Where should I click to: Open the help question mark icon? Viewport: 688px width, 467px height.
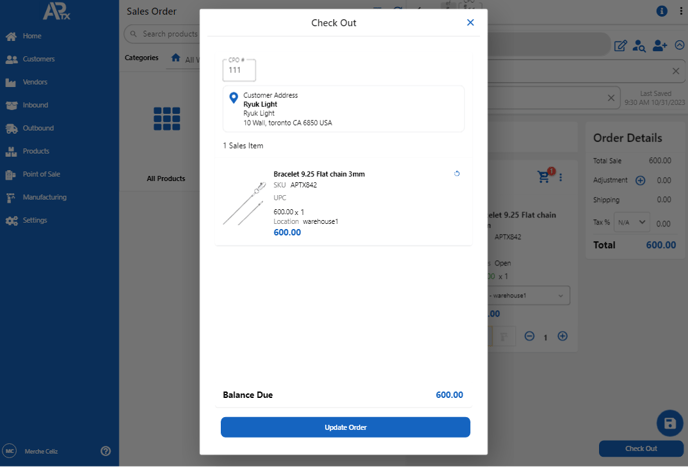(106, 451)
